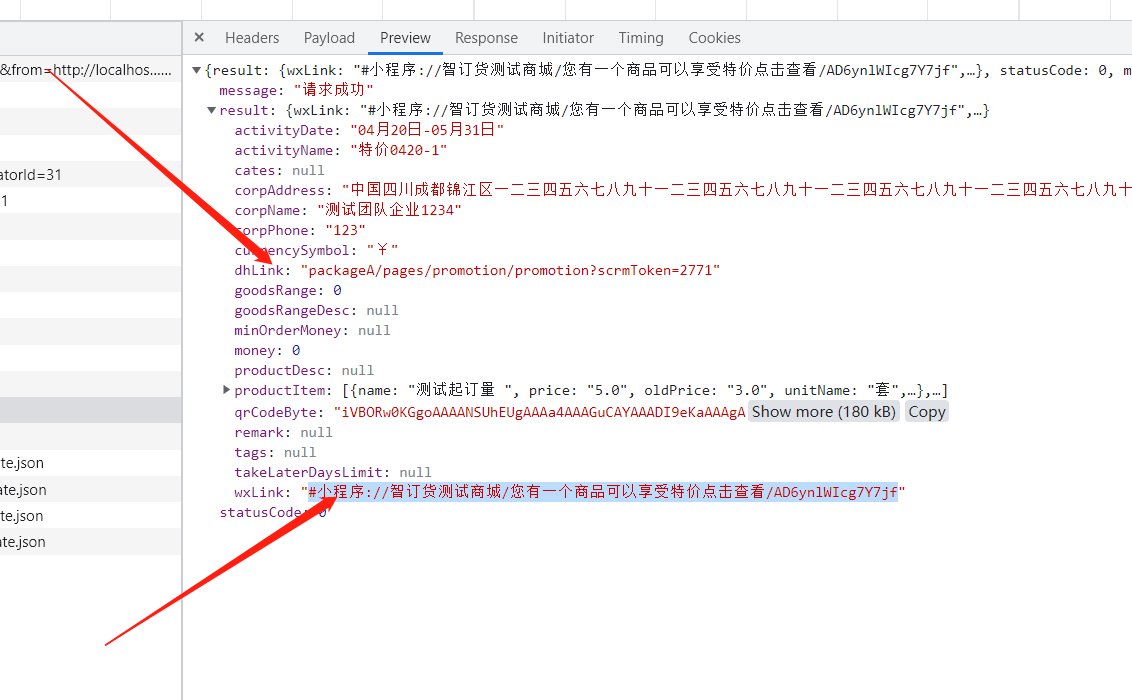Switch to the Response tab

click(486, 38)
